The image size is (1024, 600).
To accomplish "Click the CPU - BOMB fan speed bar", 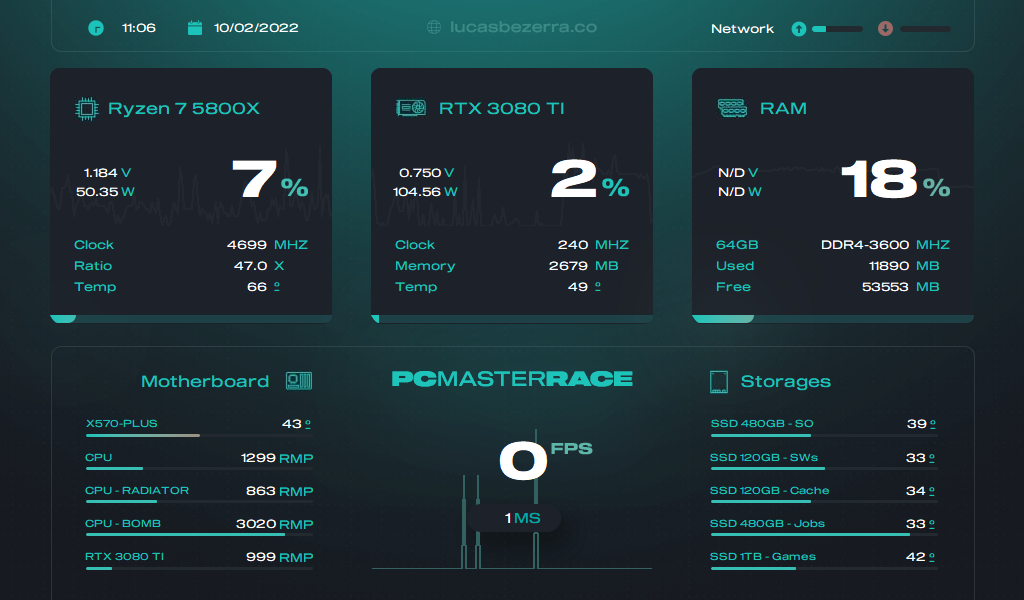I will (199, 535).
